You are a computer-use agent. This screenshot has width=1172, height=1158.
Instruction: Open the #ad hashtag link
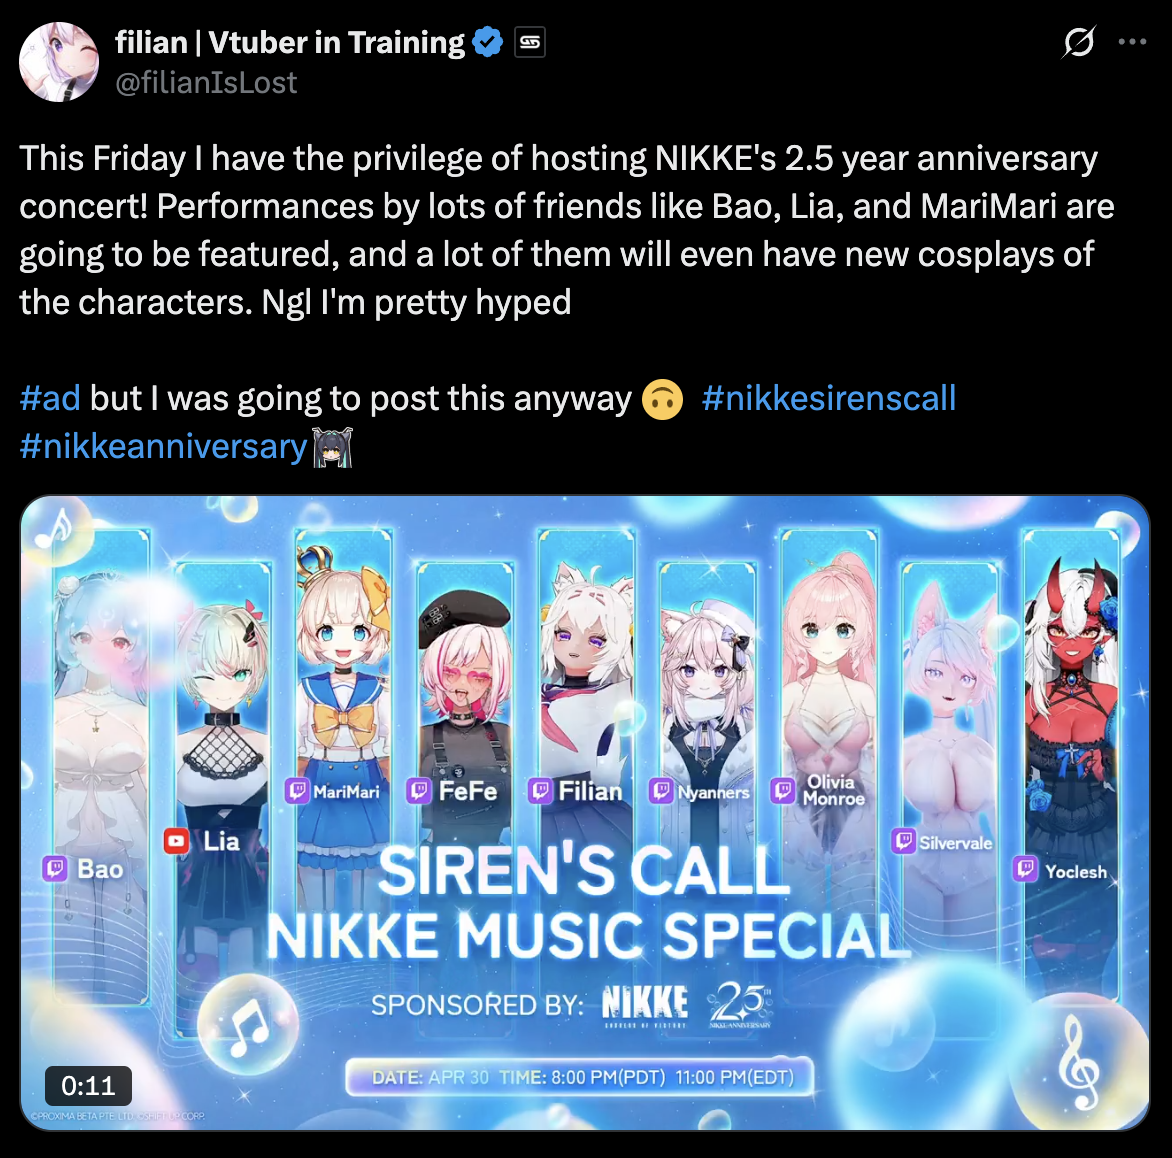tap(50, 398)
